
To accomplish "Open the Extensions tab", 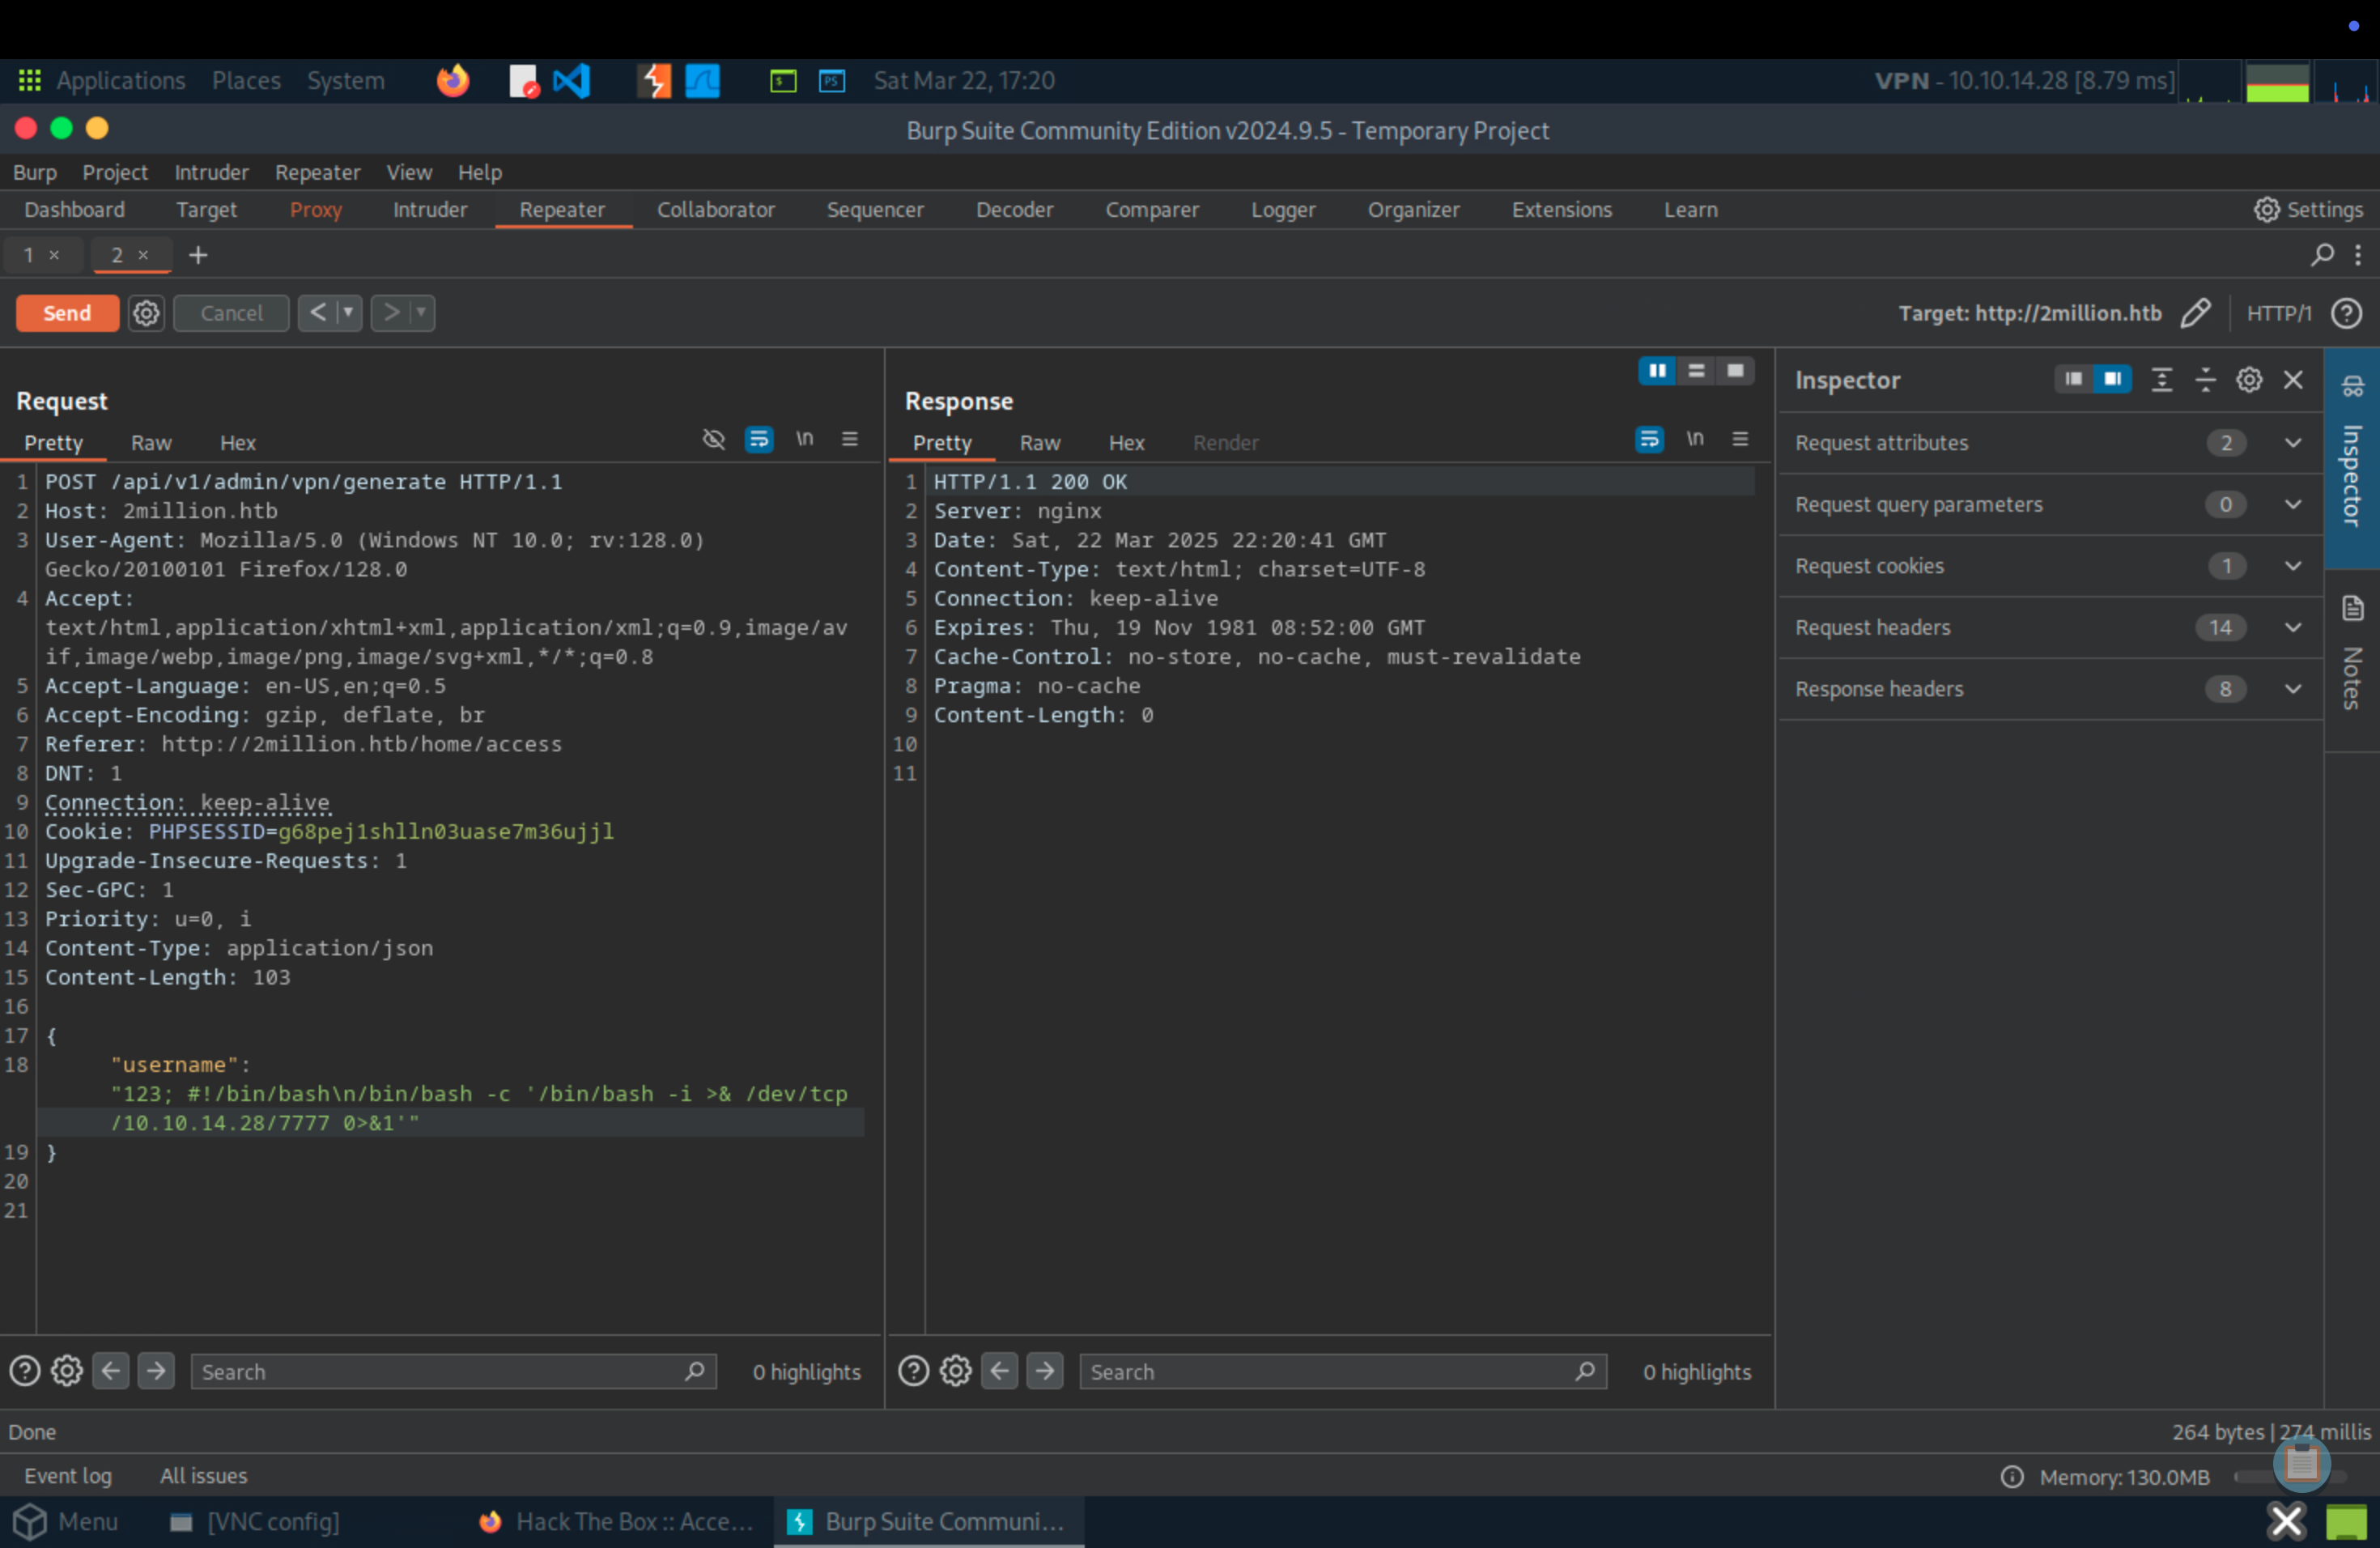I will coord(1561,210).
